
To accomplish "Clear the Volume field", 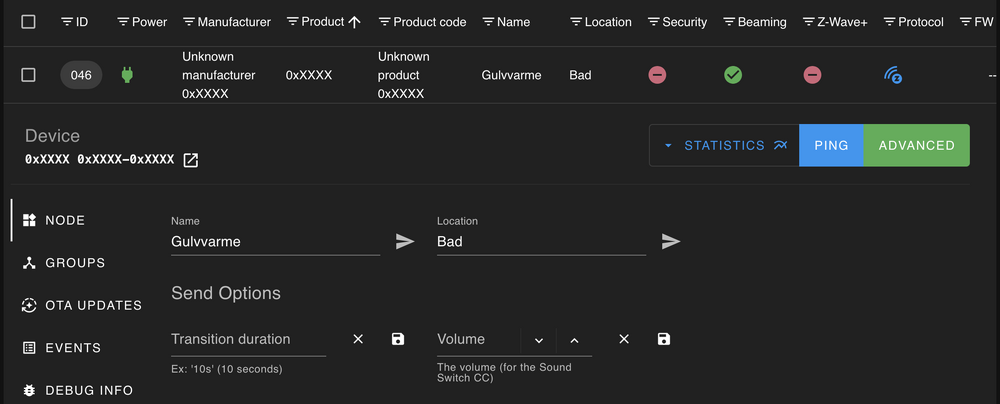I will [624, 339].
